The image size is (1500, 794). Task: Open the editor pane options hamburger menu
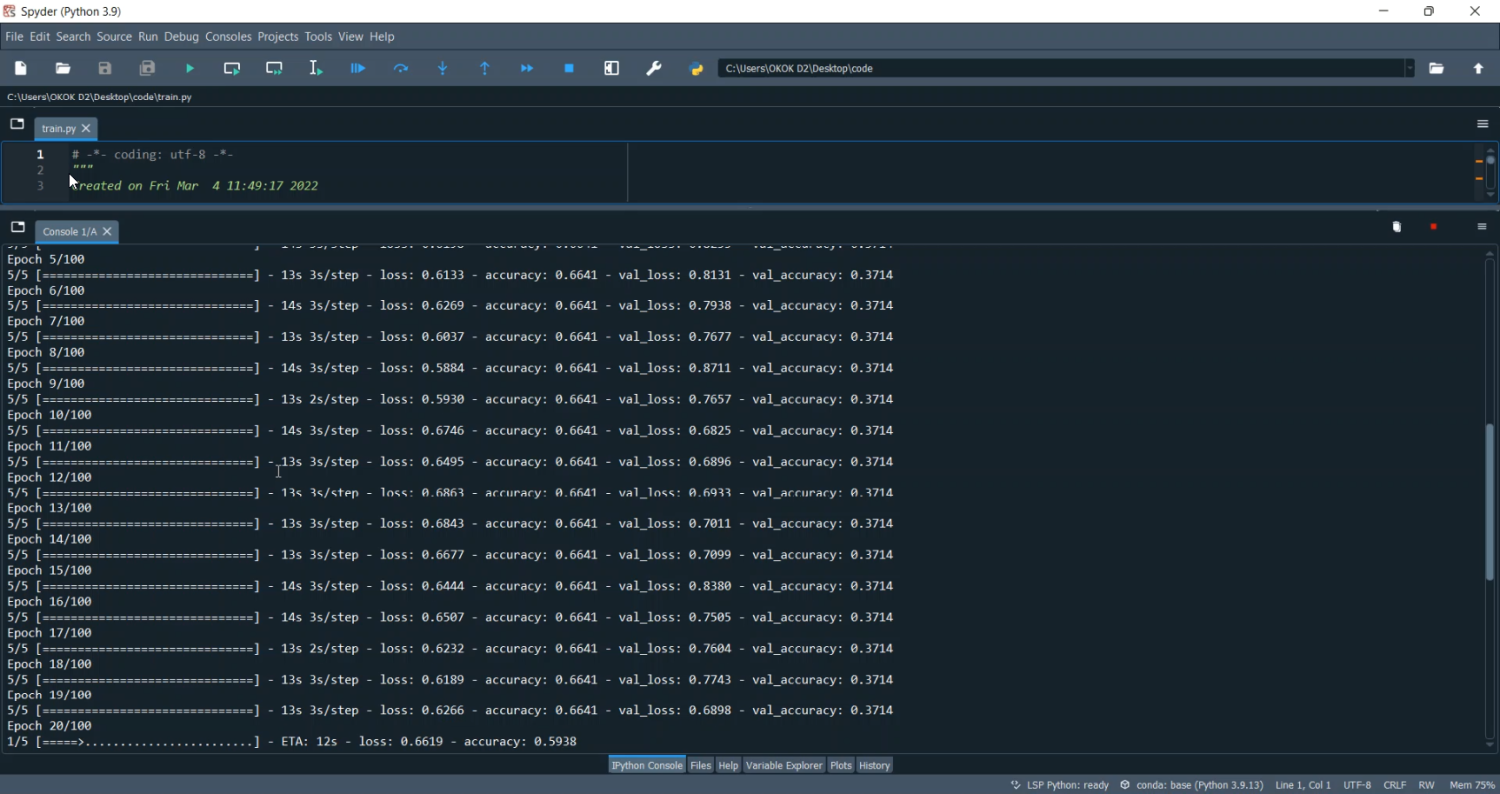coord(1482,125)
